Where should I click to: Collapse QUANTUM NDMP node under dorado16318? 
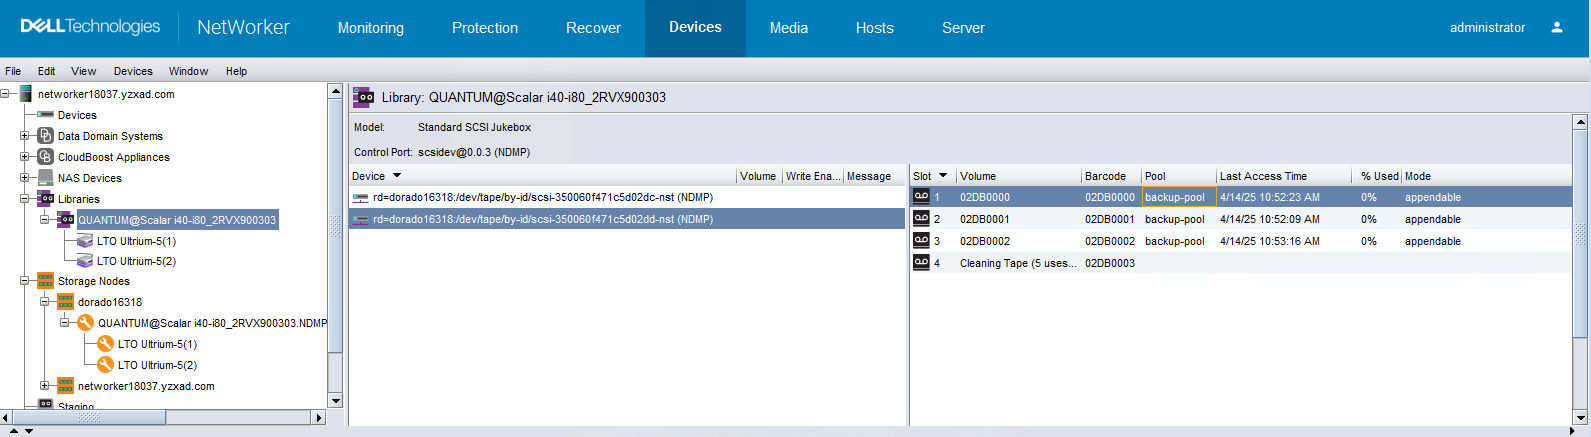[x=65, y=323]
